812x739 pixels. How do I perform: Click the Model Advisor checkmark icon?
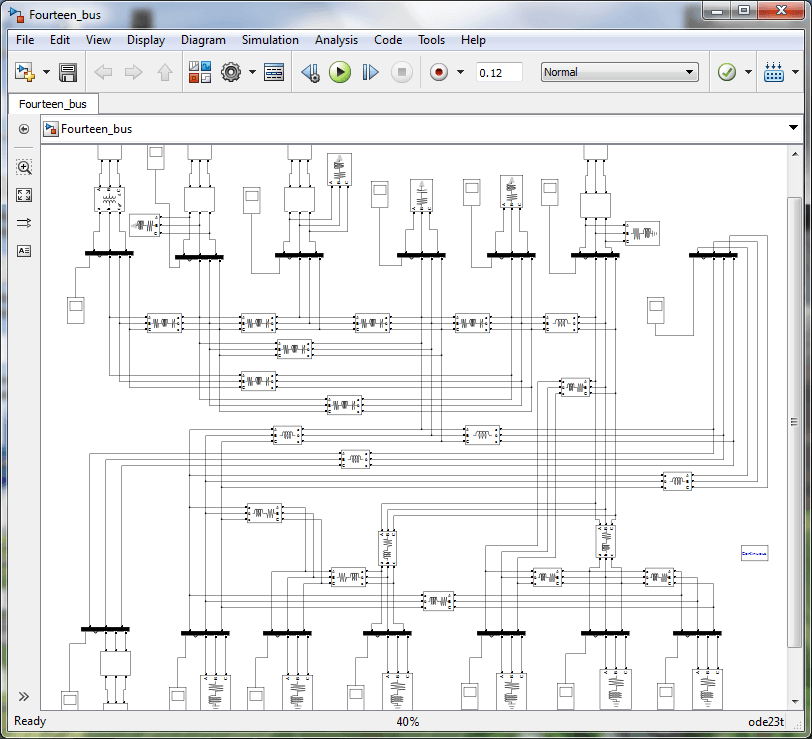click(x=727, y=72)
